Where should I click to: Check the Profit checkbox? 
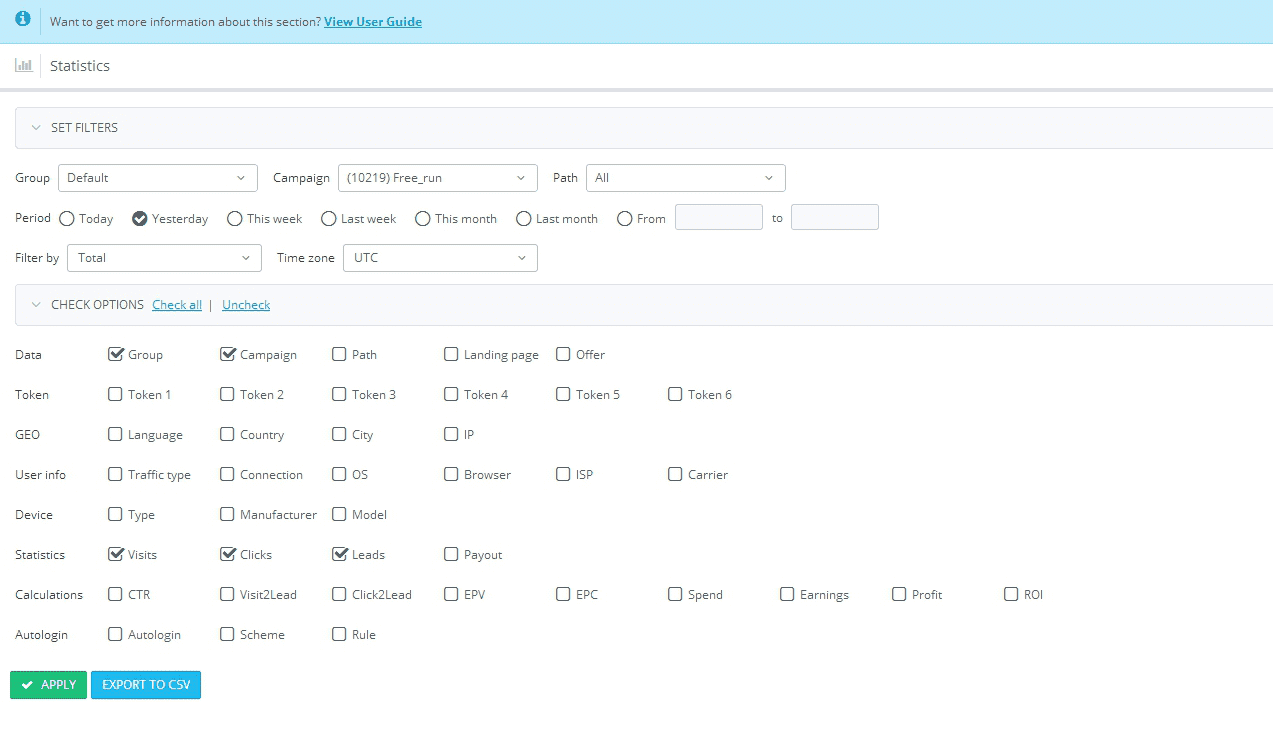point(899,594)
